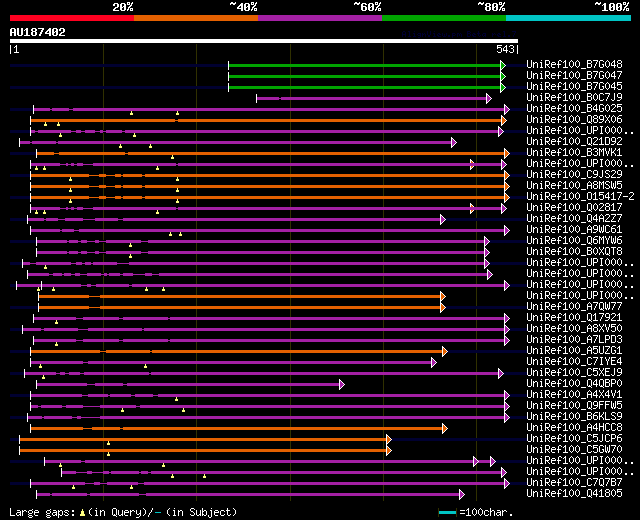The height and width of the screenshot is (520, 640).
Task: Open hit UniRef100_Q89X06
Action: [574, 119]
